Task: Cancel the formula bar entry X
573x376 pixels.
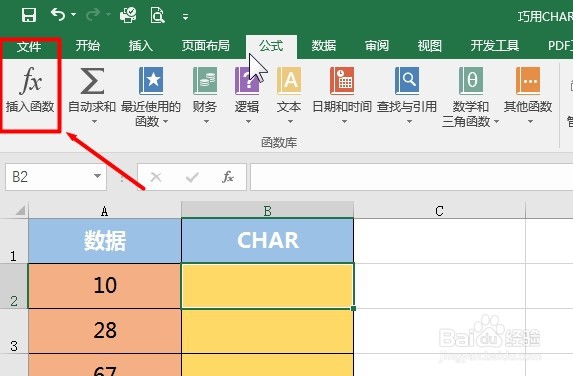Action: 156,177
